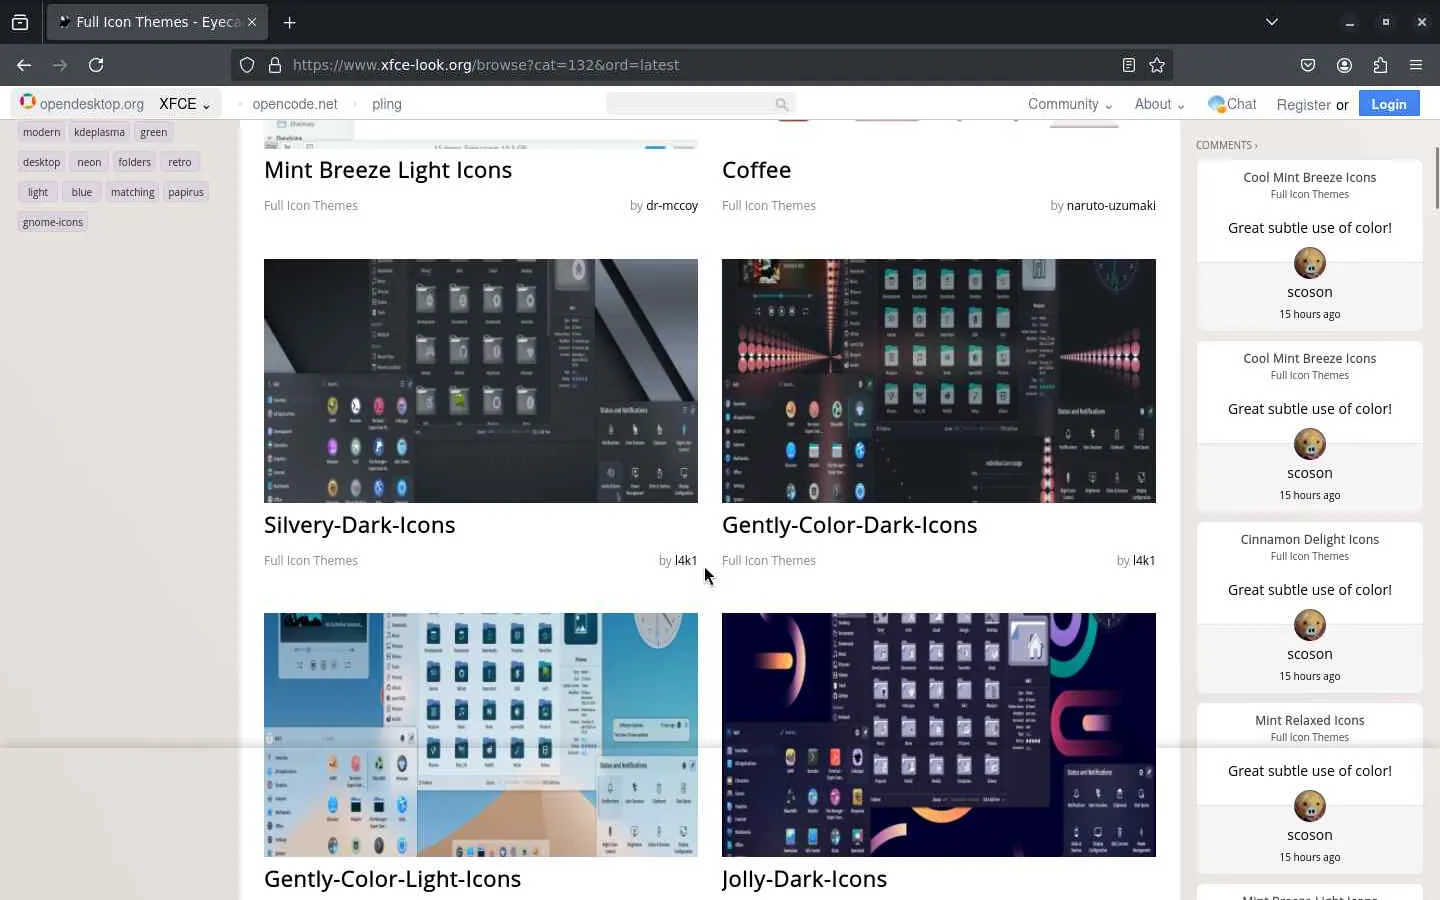Select the Full Icon Themes browser tab
The width and height of the screenshot is (1440, 900).
(157, 22)
